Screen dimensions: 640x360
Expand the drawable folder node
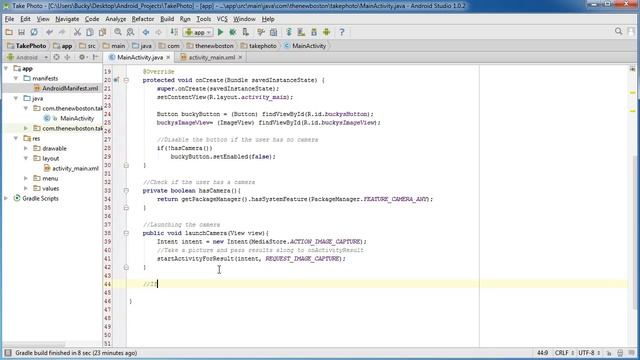click(26, 149)
